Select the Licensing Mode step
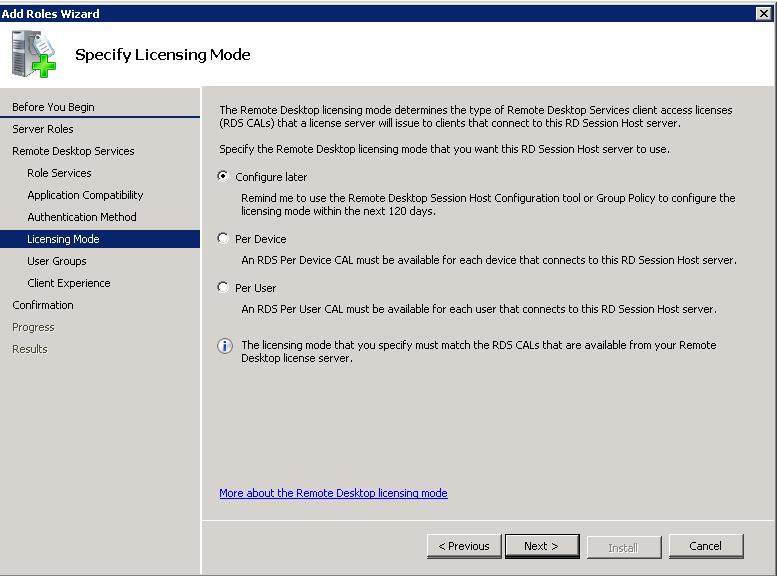Screen dimensions: 777x576 click(x=63, y=239)
